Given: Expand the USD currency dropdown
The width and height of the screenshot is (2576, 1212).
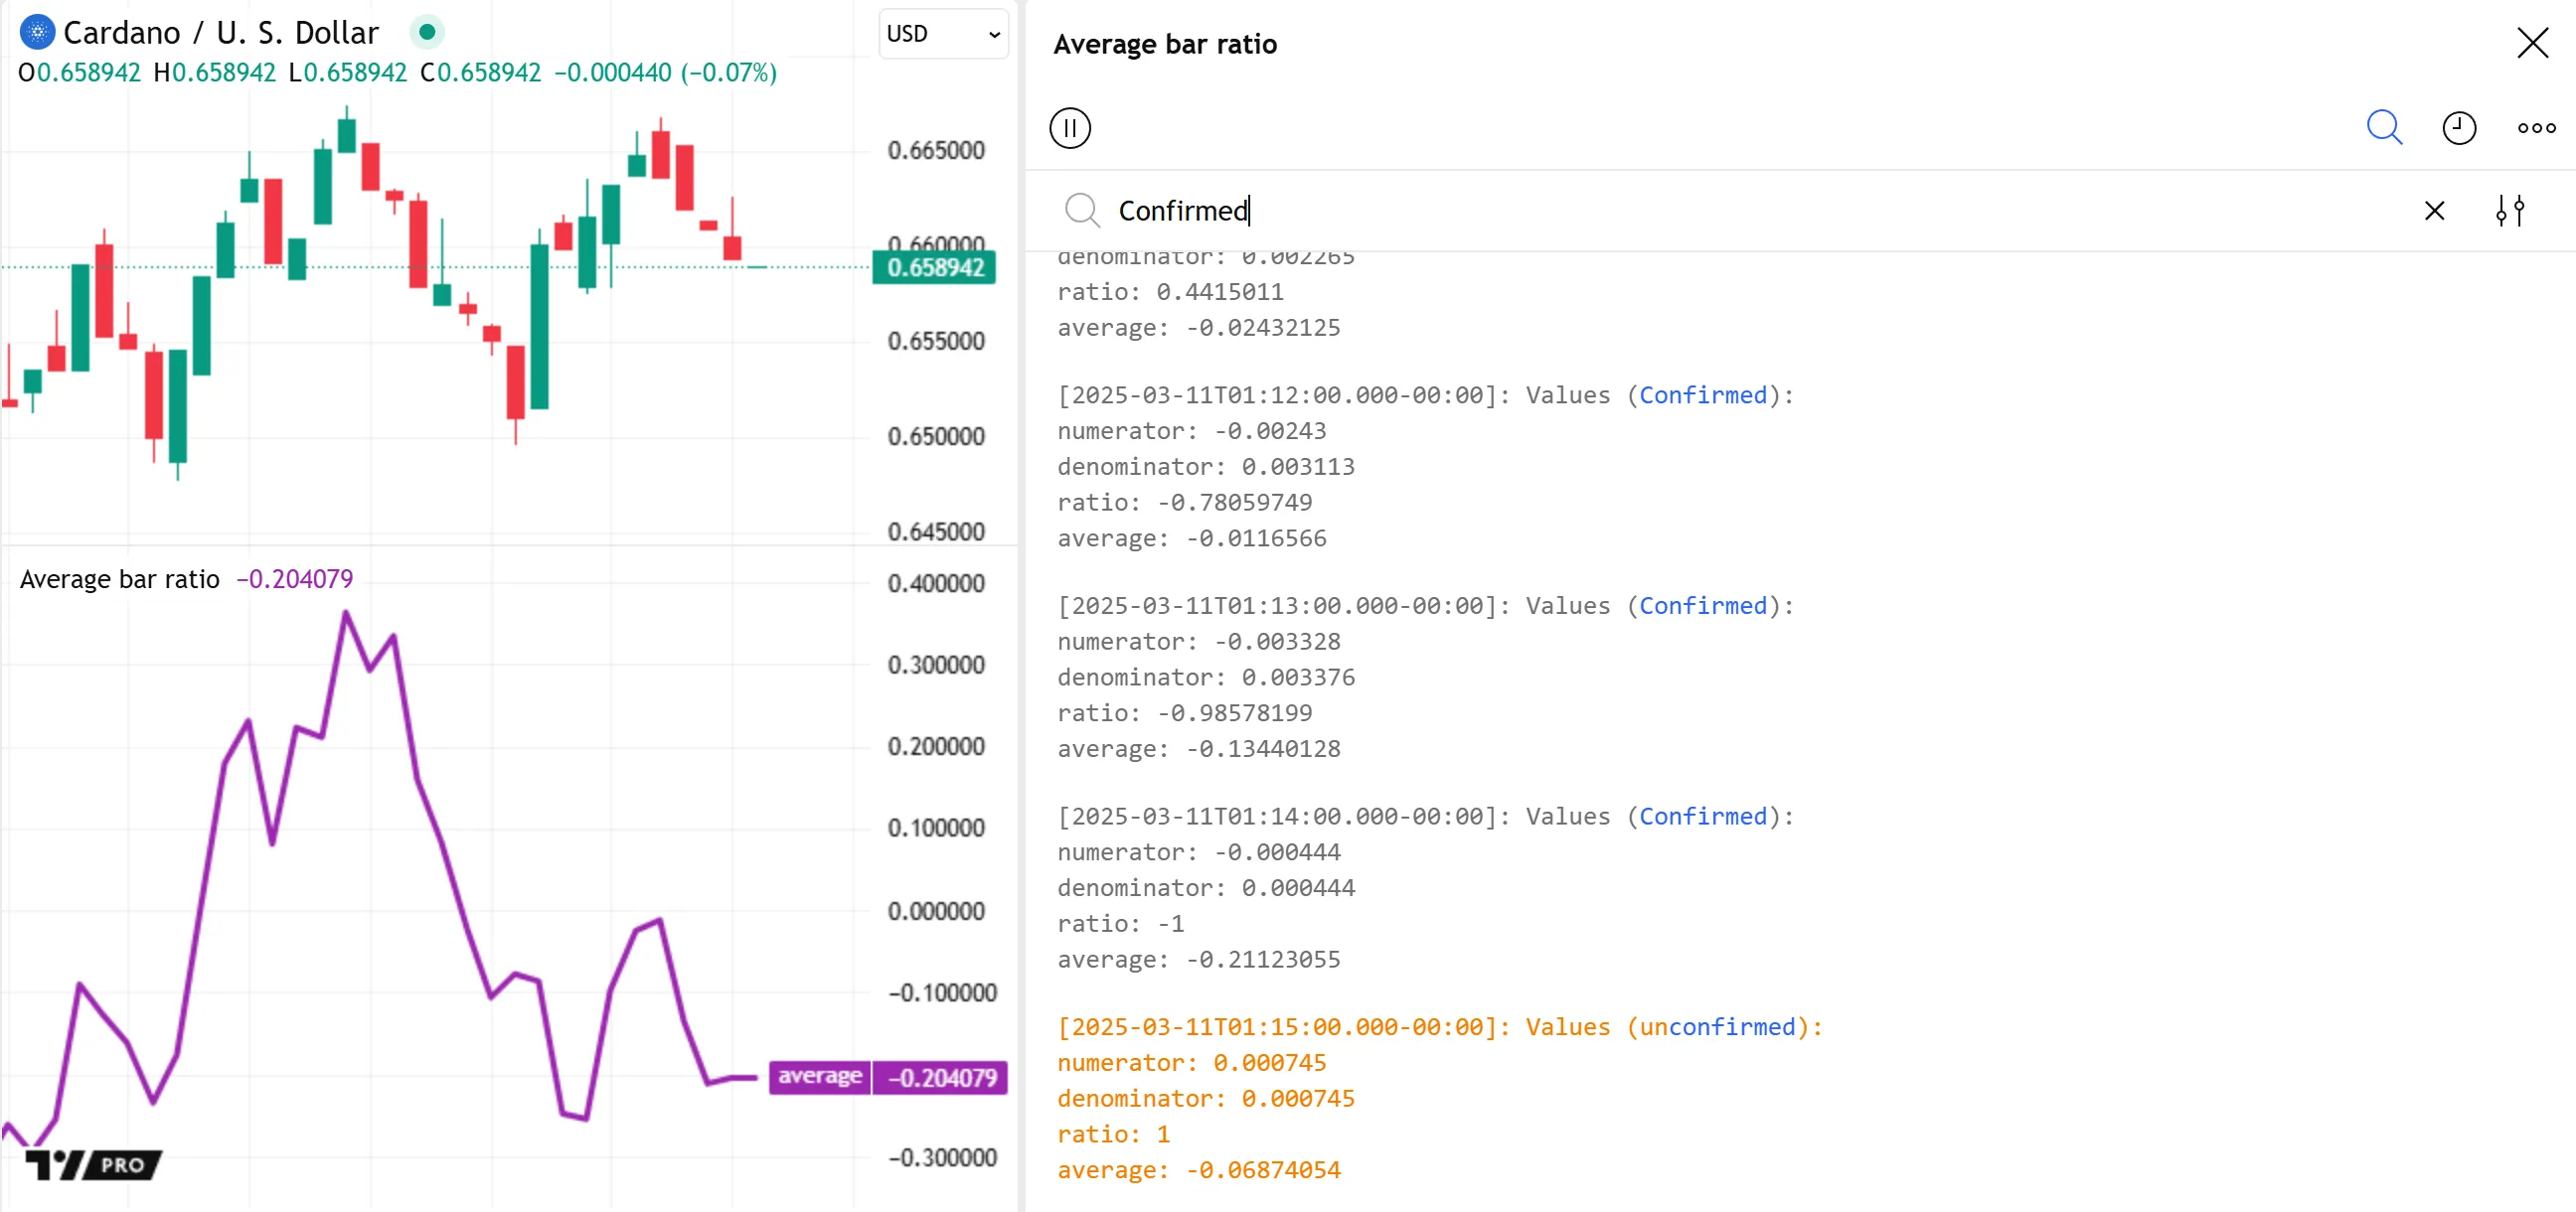Looking at the screenshot, I should 942,34.
